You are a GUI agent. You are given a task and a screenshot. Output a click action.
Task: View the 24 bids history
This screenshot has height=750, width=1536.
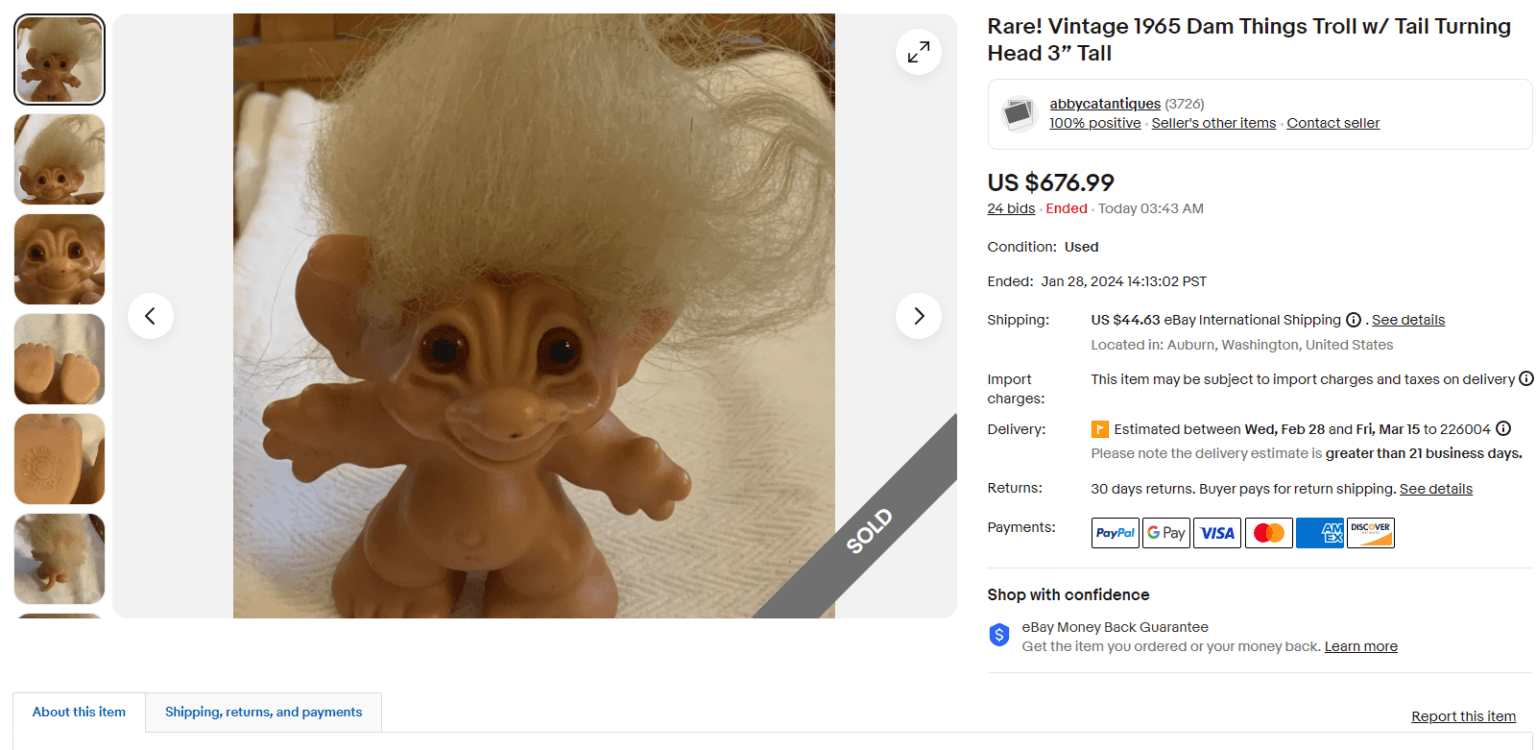coord(1010,208)
